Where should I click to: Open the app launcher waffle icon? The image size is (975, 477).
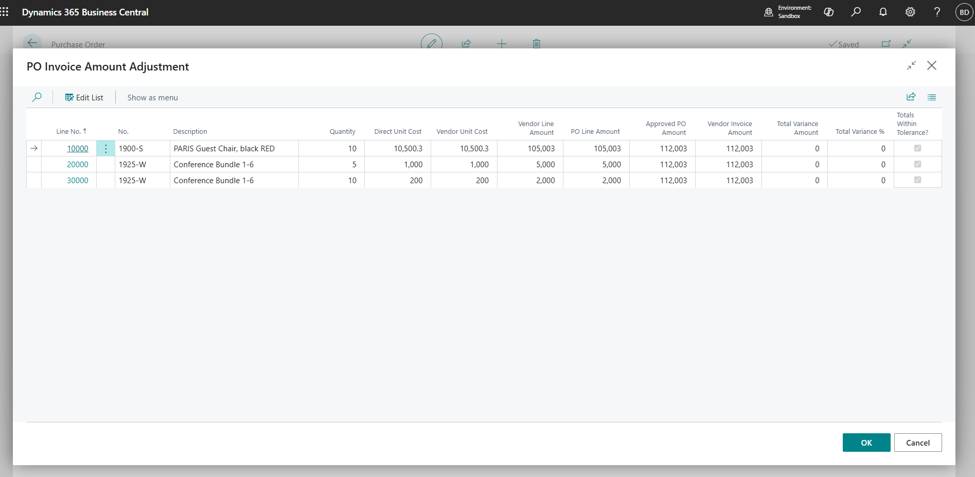coord(4,12)
